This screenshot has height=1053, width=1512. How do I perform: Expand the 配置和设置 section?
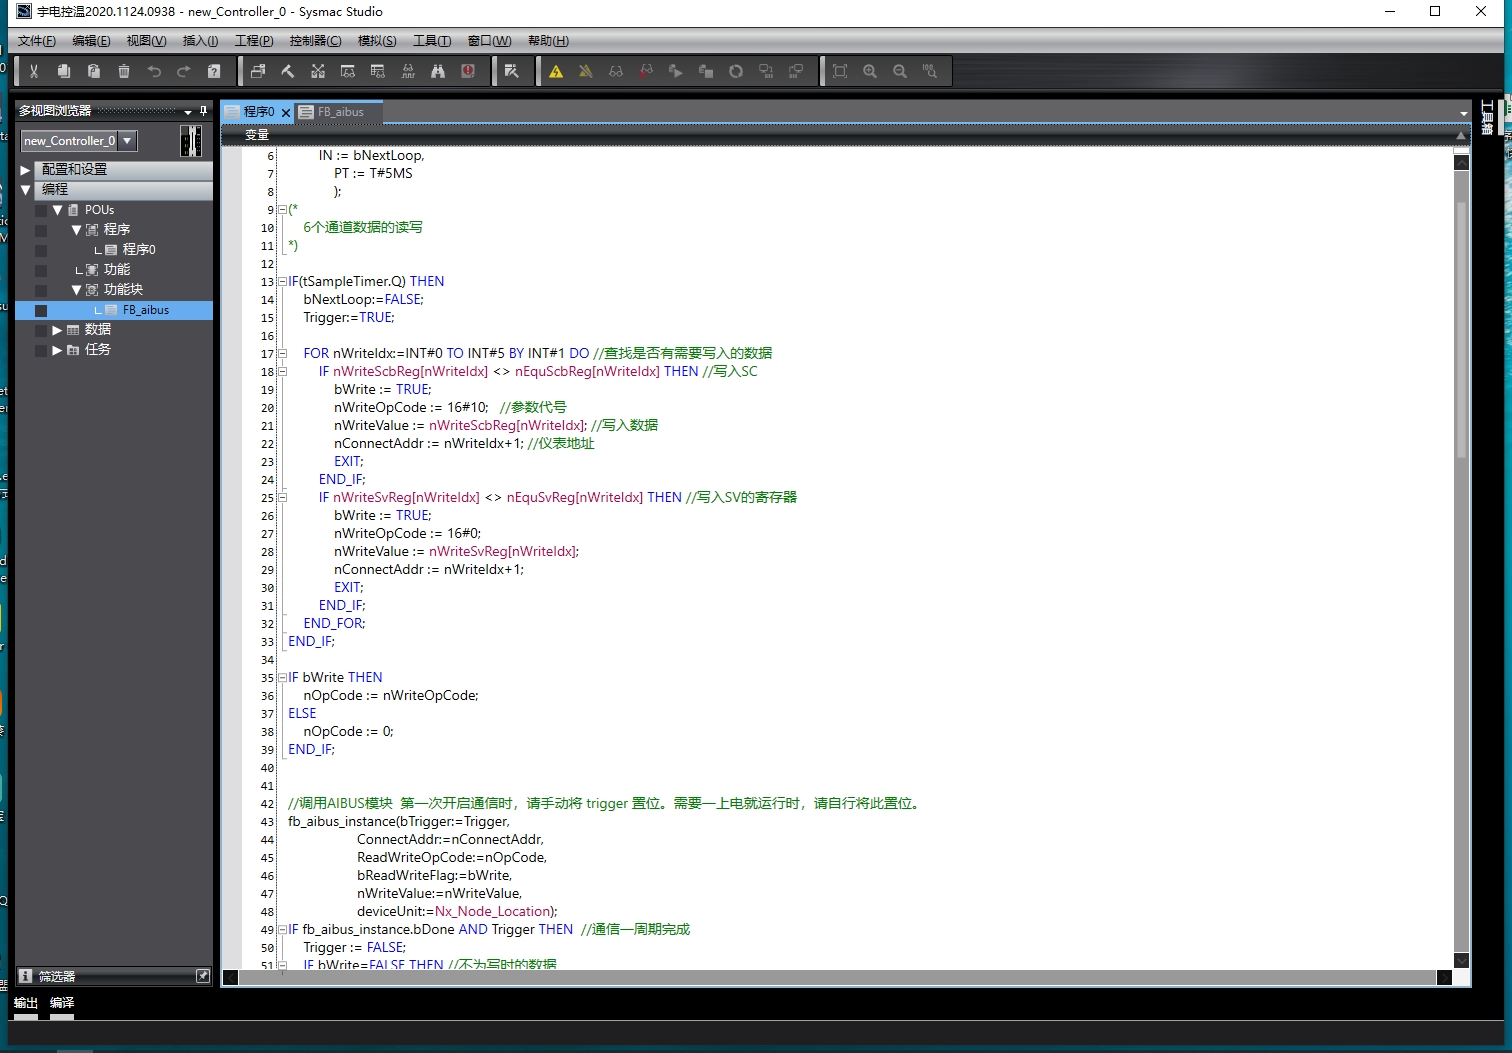[x=26, y=170]
